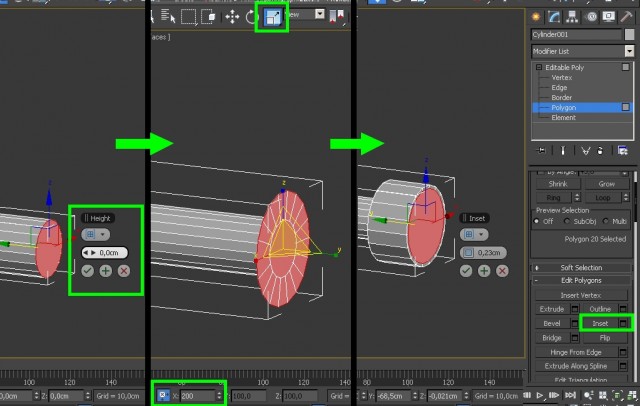Click the Extrude Along Spline button
This screenshot has width=640, height=406.
pos(576,366)
